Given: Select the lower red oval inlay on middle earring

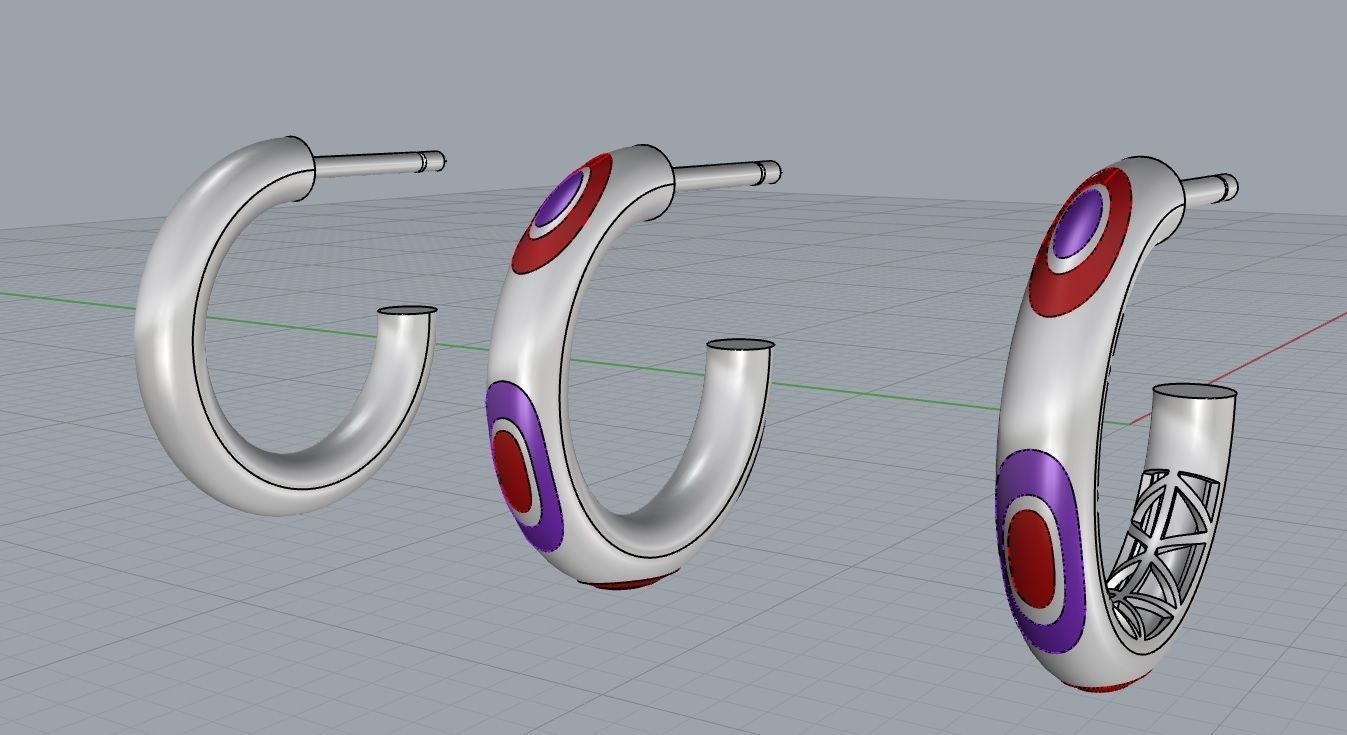Looking at the screenshot, I should pos(514,473).
